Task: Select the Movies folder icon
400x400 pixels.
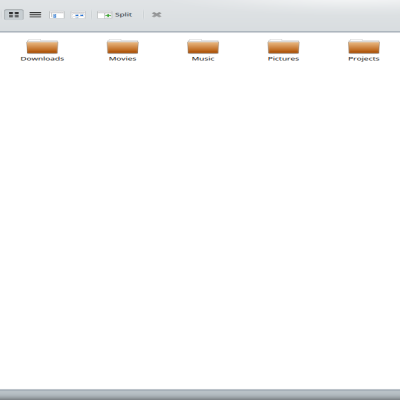Action: tap(123, 47)
